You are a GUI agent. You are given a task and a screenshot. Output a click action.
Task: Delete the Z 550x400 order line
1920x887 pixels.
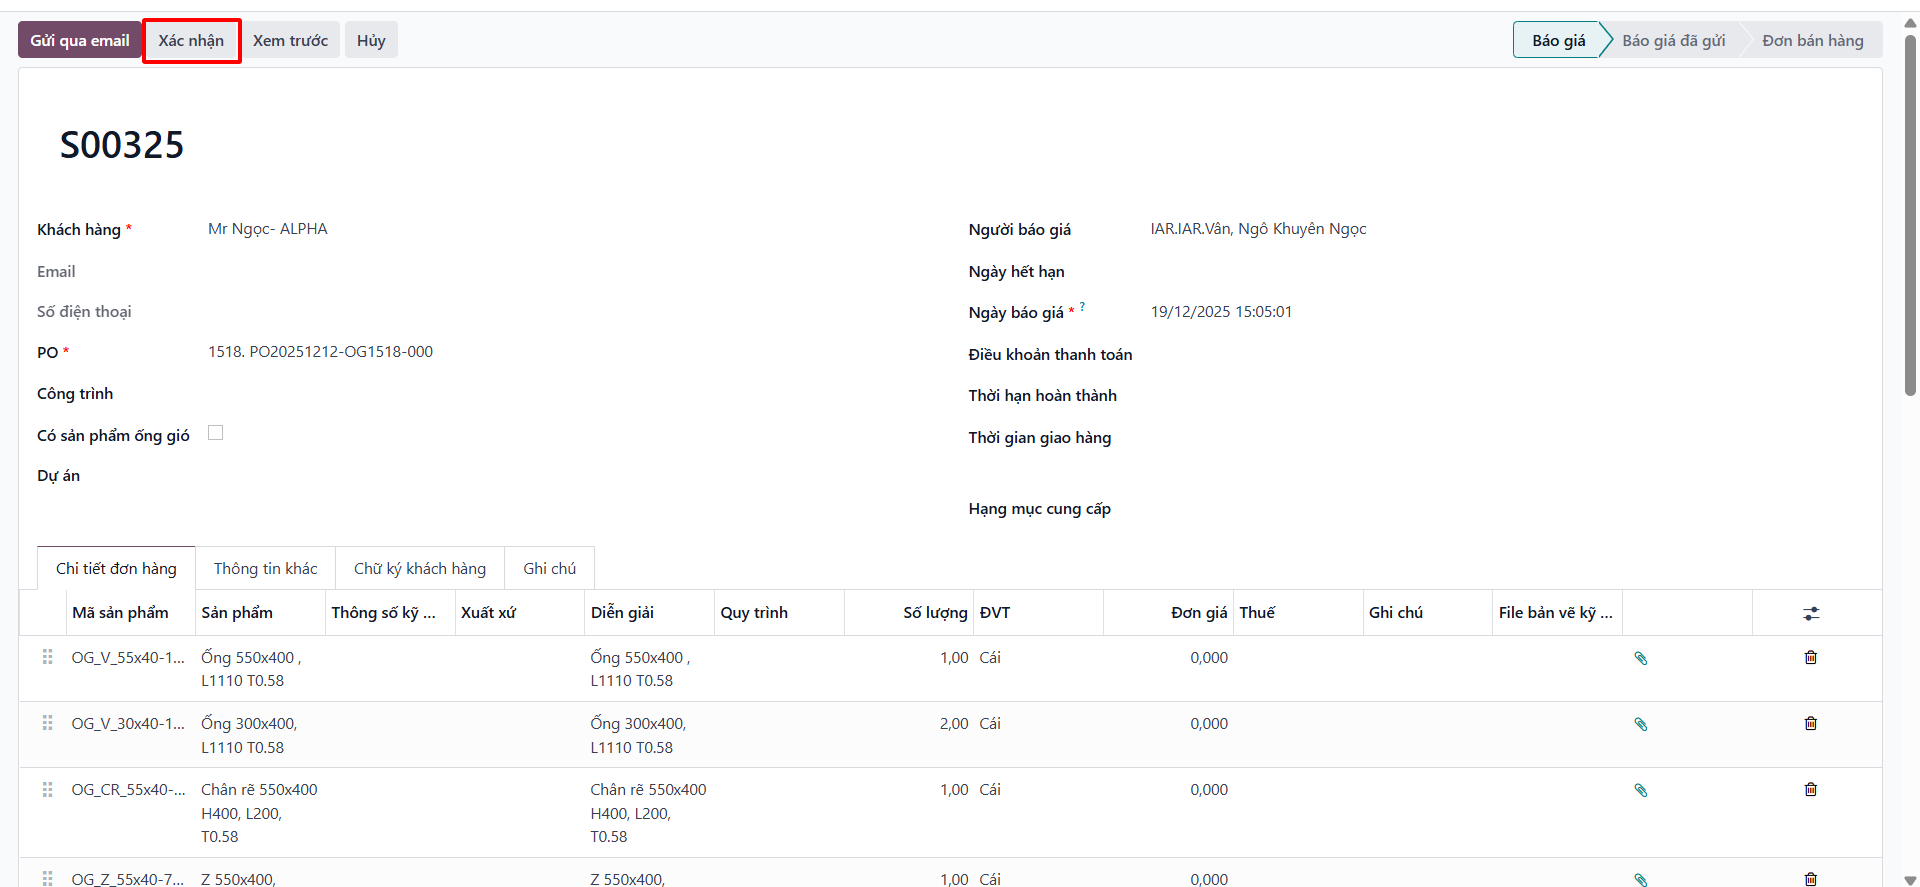click(1810, 879)
